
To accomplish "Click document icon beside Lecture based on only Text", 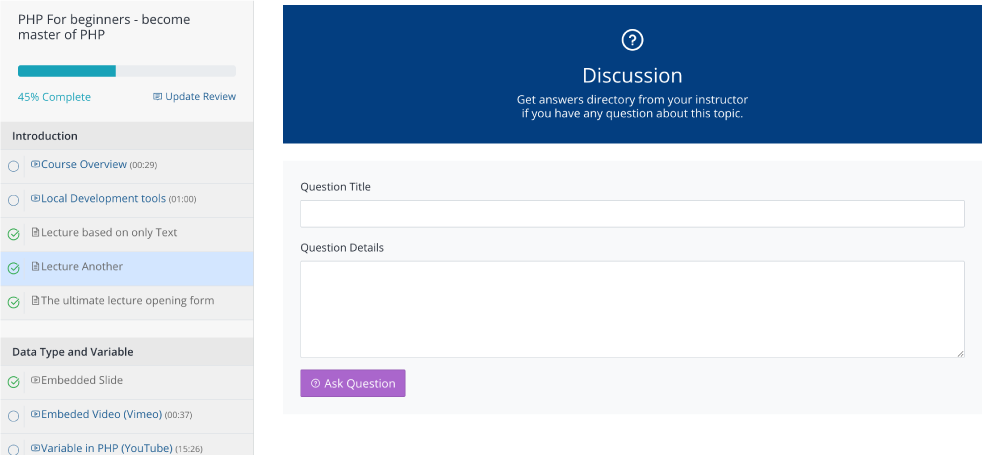I will [36, 233].
